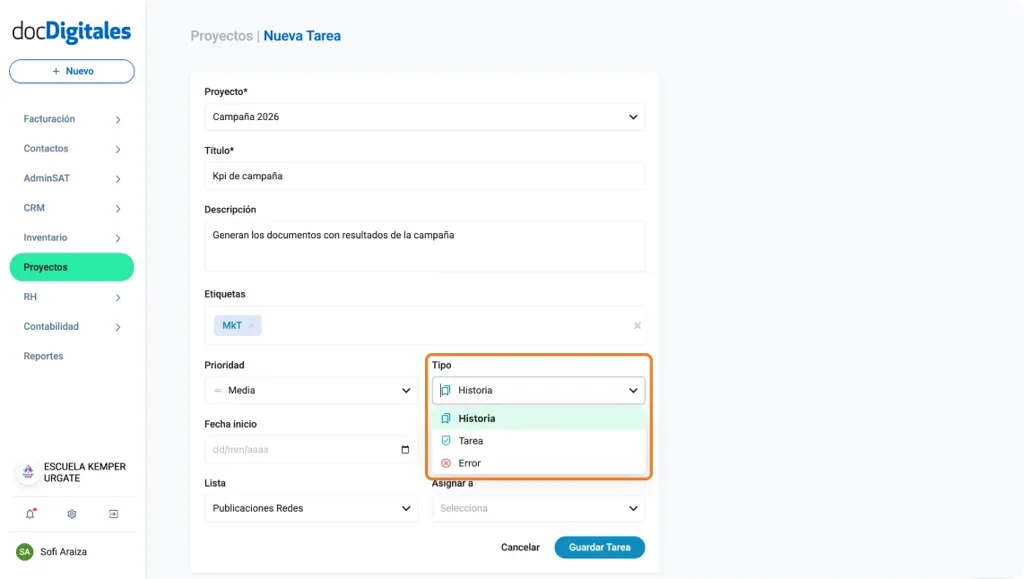
Task: Expand the Asignar a dropdown
Action: (x=538, y=508)
